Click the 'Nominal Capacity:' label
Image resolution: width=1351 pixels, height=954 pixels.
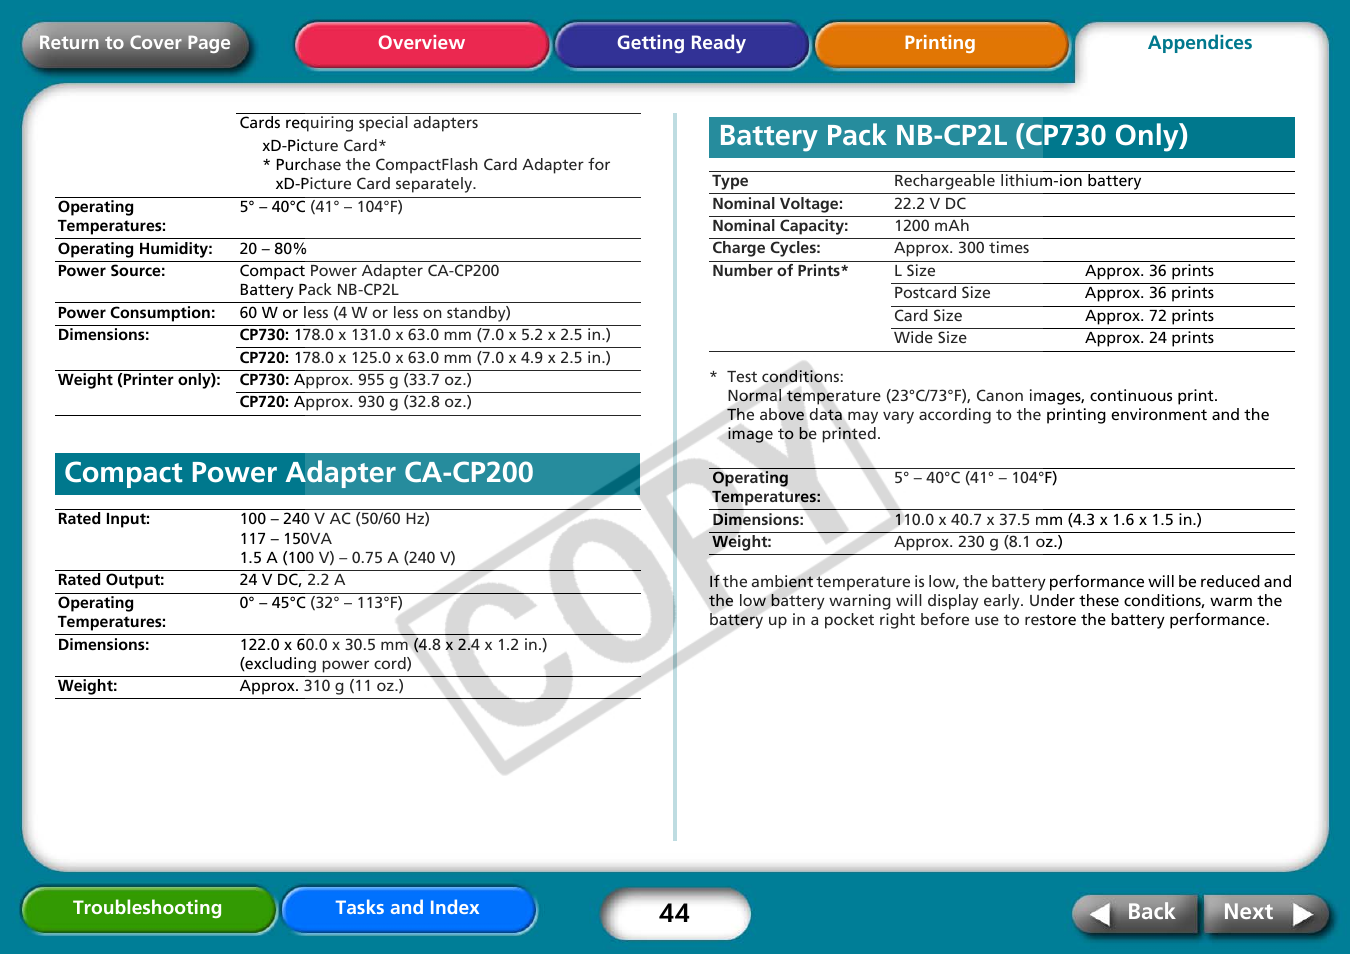(x=780, y=226)
